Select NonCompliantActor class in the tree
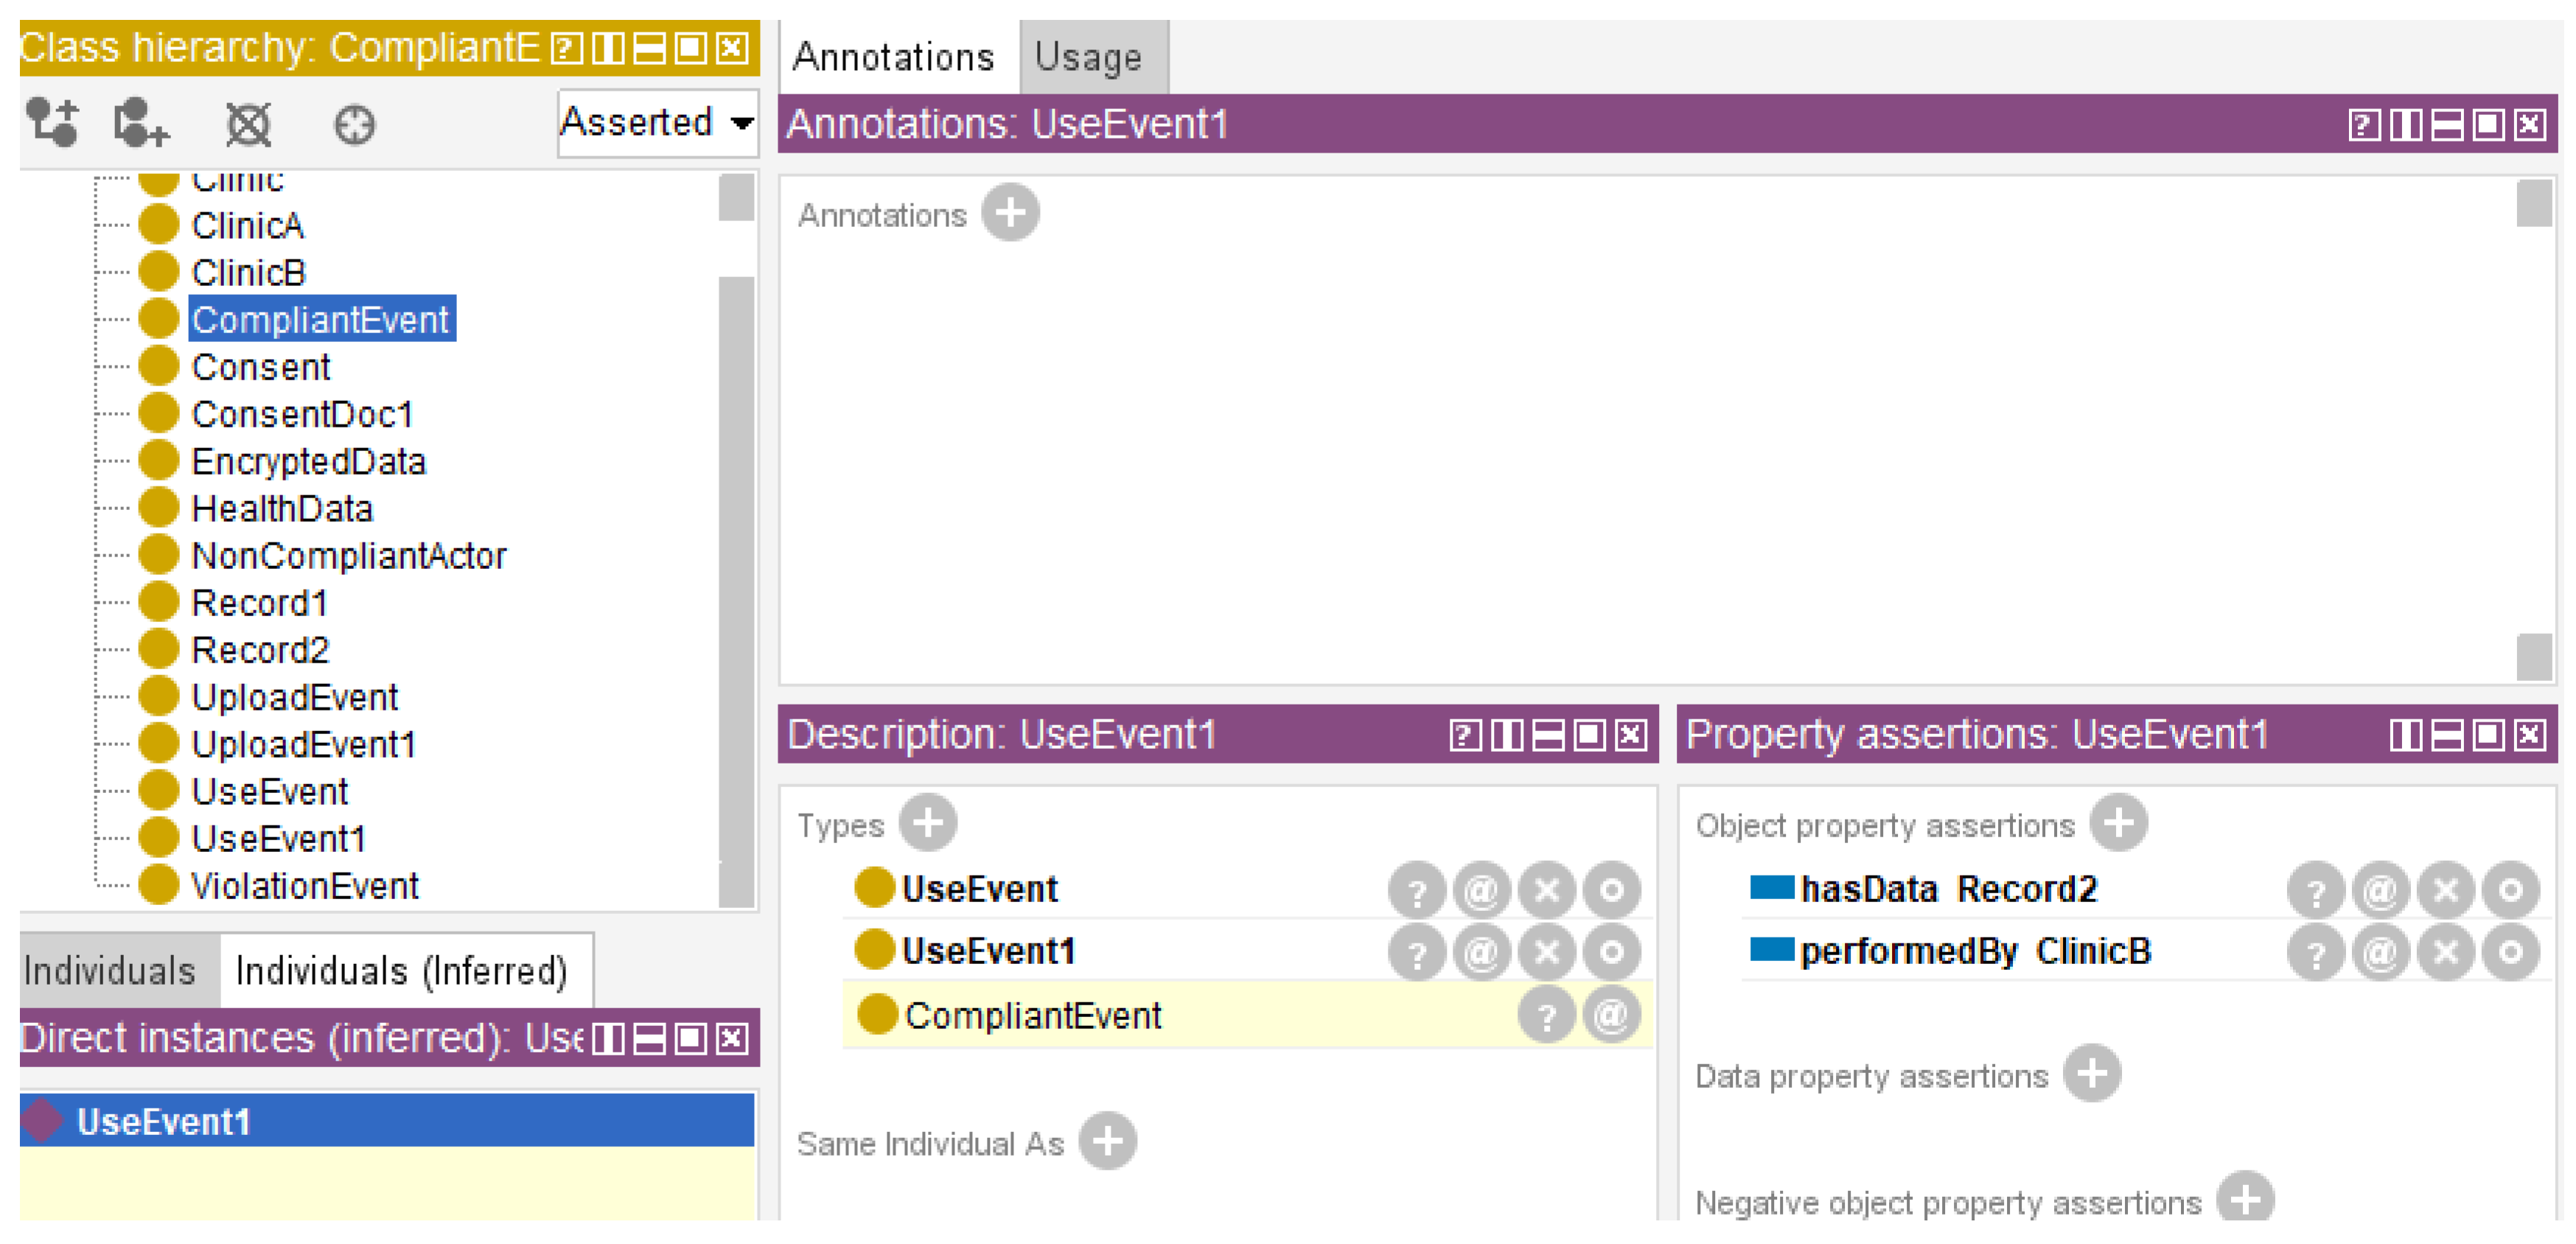Image resolution: width=2576 pixels, height=1244 pixels. tap(348, 555)
